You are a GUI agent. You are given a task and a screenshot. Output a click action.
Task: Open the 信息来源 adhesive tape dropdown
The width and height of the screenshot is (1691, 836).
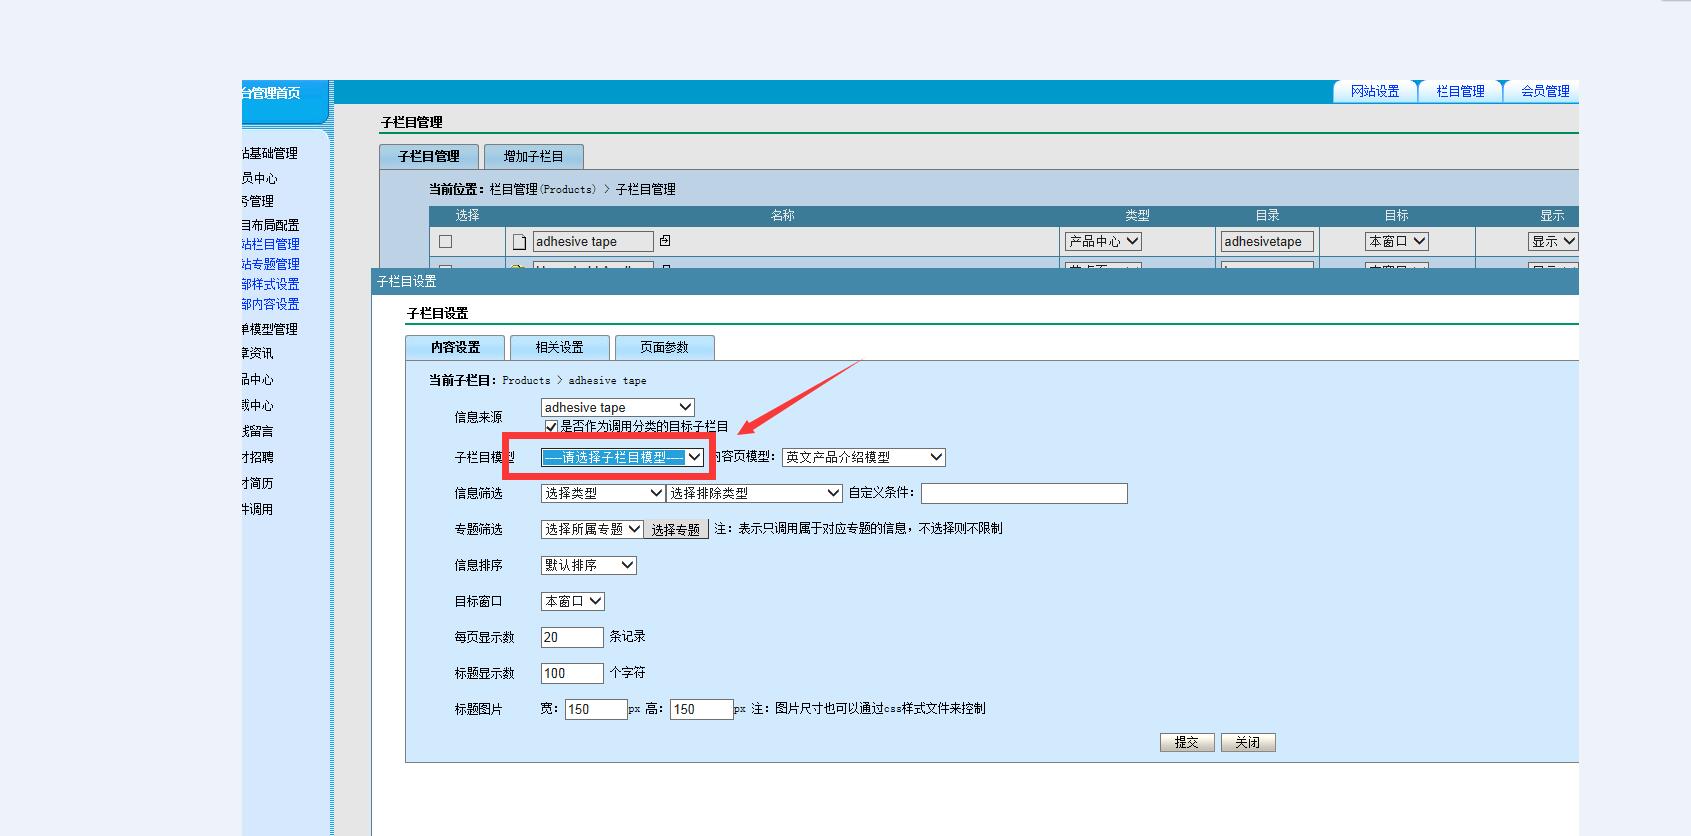pyautogui.click(x=617, y=407)
